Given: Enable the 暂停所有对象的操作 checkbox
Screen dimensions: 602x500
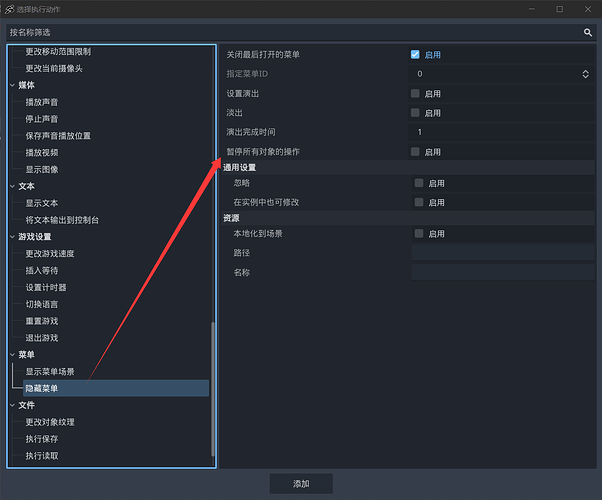Looking at the screenshot, I should [415, 152].
